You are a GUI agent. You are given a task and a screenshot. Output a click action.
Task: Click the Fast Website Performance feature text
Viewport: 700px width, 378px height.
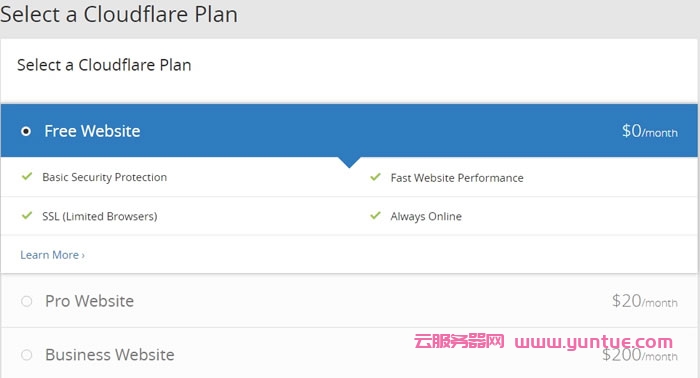coord(457,178)
